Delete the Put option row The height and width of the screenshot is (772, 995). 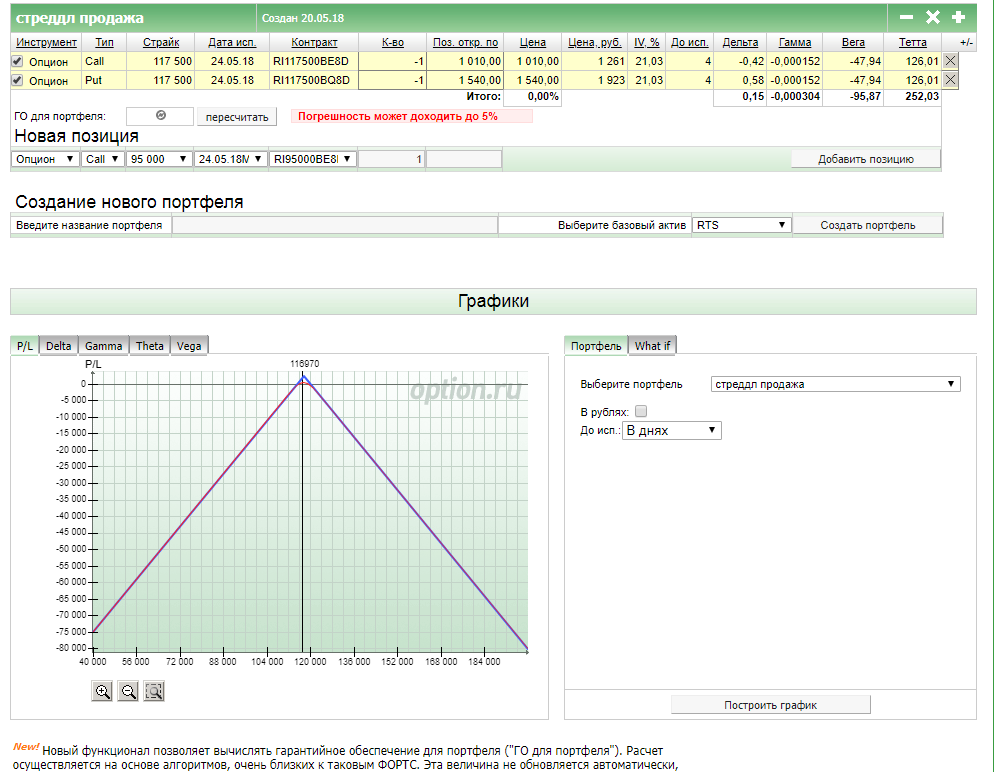(950, 80)
